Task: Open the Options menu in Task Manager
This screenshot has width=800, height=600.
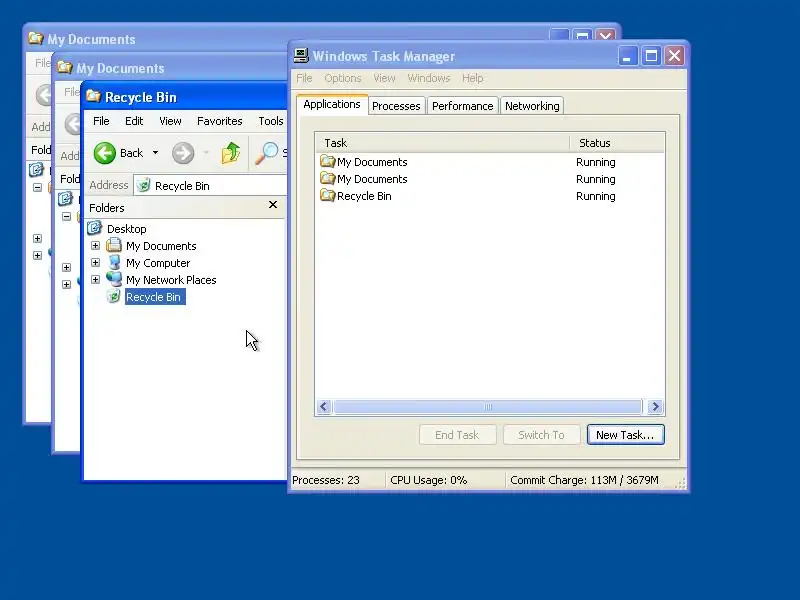Action: tap(343, 78)
